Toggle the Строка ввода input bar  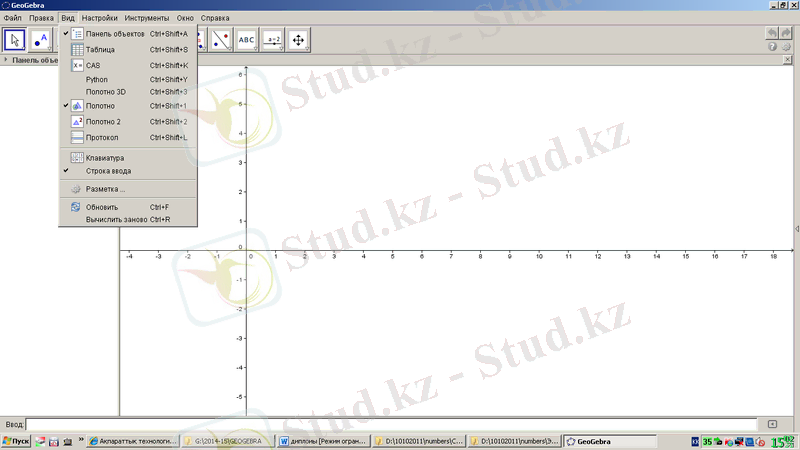[x=128, y=171]
